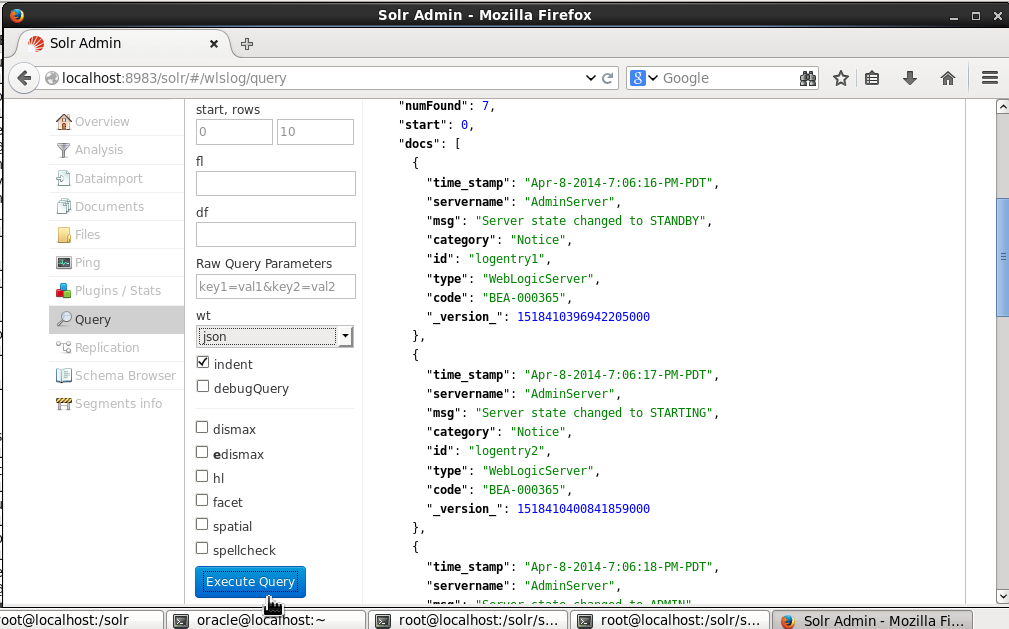Toggle the indent checkbox
The height and width of the screenshot is (629, 1009).
coord(203,362)
